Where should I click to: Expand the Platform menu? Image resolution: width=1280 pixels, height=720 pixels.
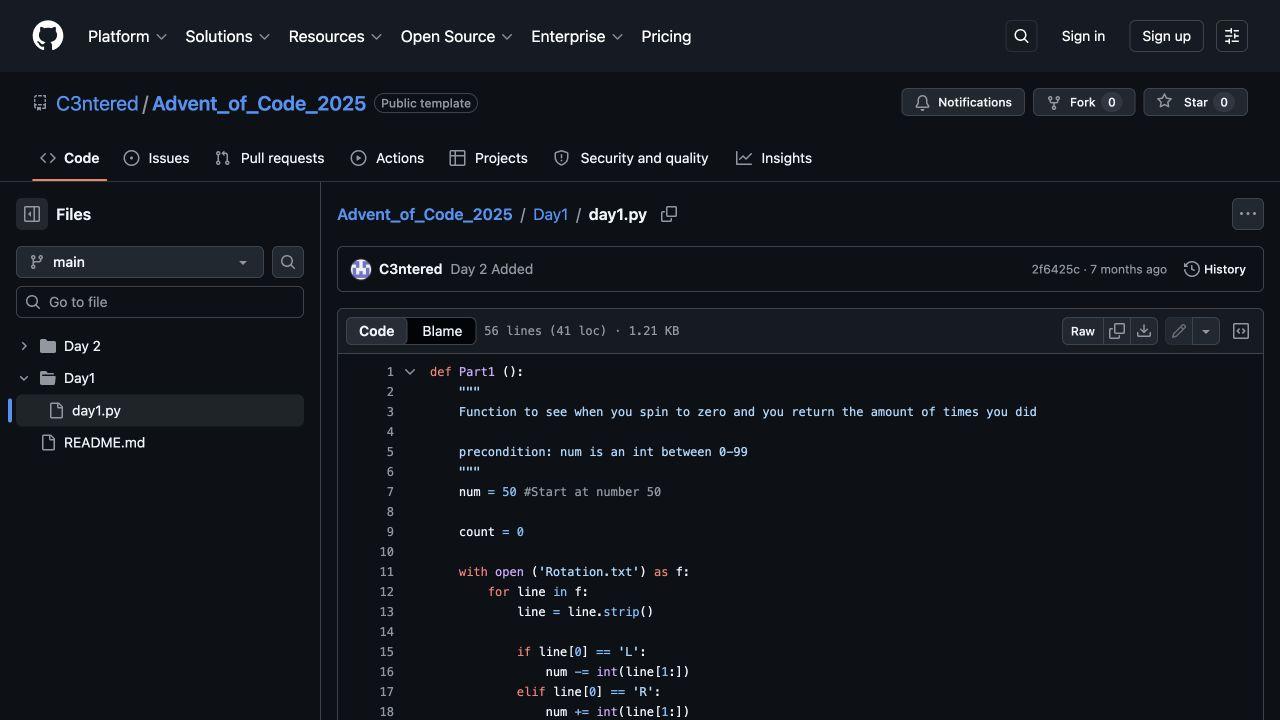tap(127, 36)
